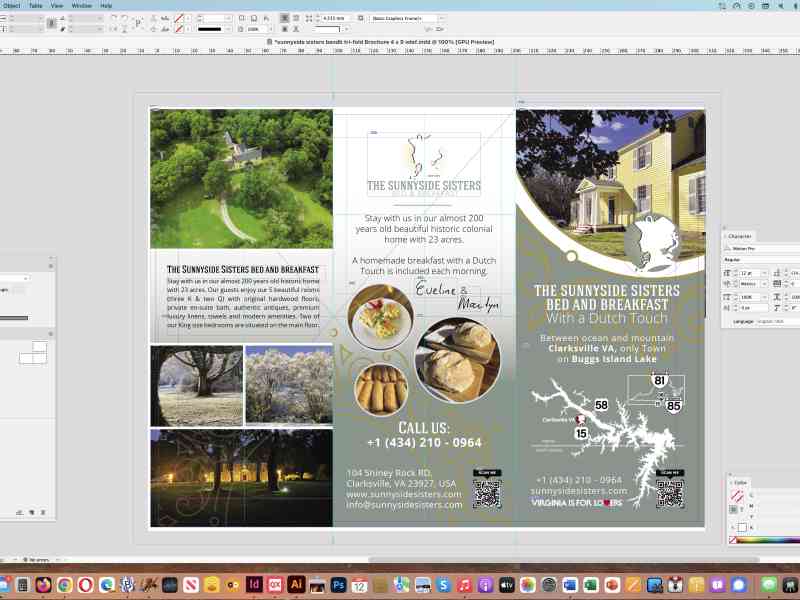Click the rotate 90 counter-clockwise icon

pyautogui.click(x=124, y=18)
